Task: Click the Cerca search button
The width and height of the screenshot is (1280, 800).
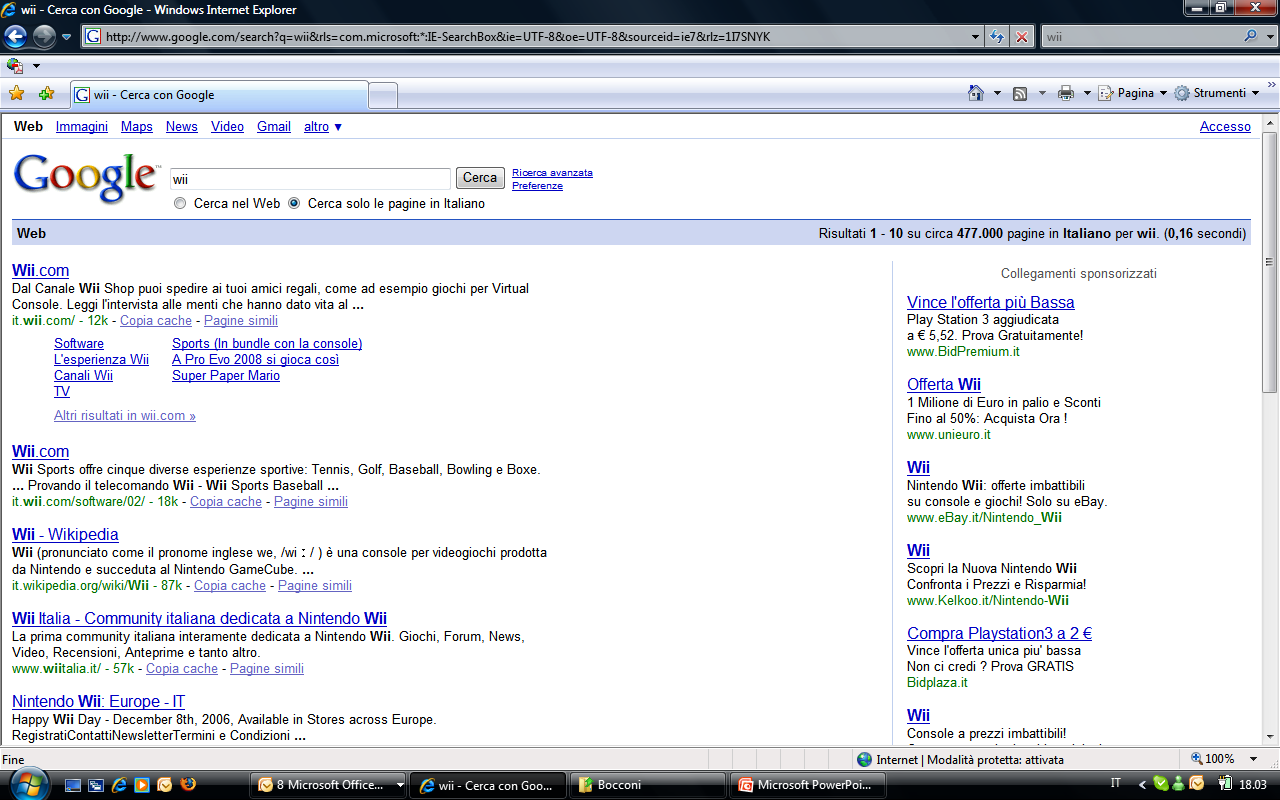Action: [480, 178]
